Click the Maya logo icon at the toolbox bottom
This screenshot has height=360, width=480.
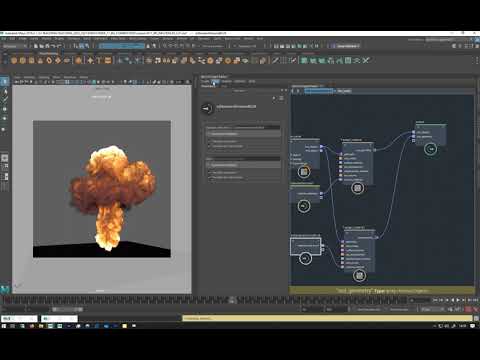(x=5, y=289)
